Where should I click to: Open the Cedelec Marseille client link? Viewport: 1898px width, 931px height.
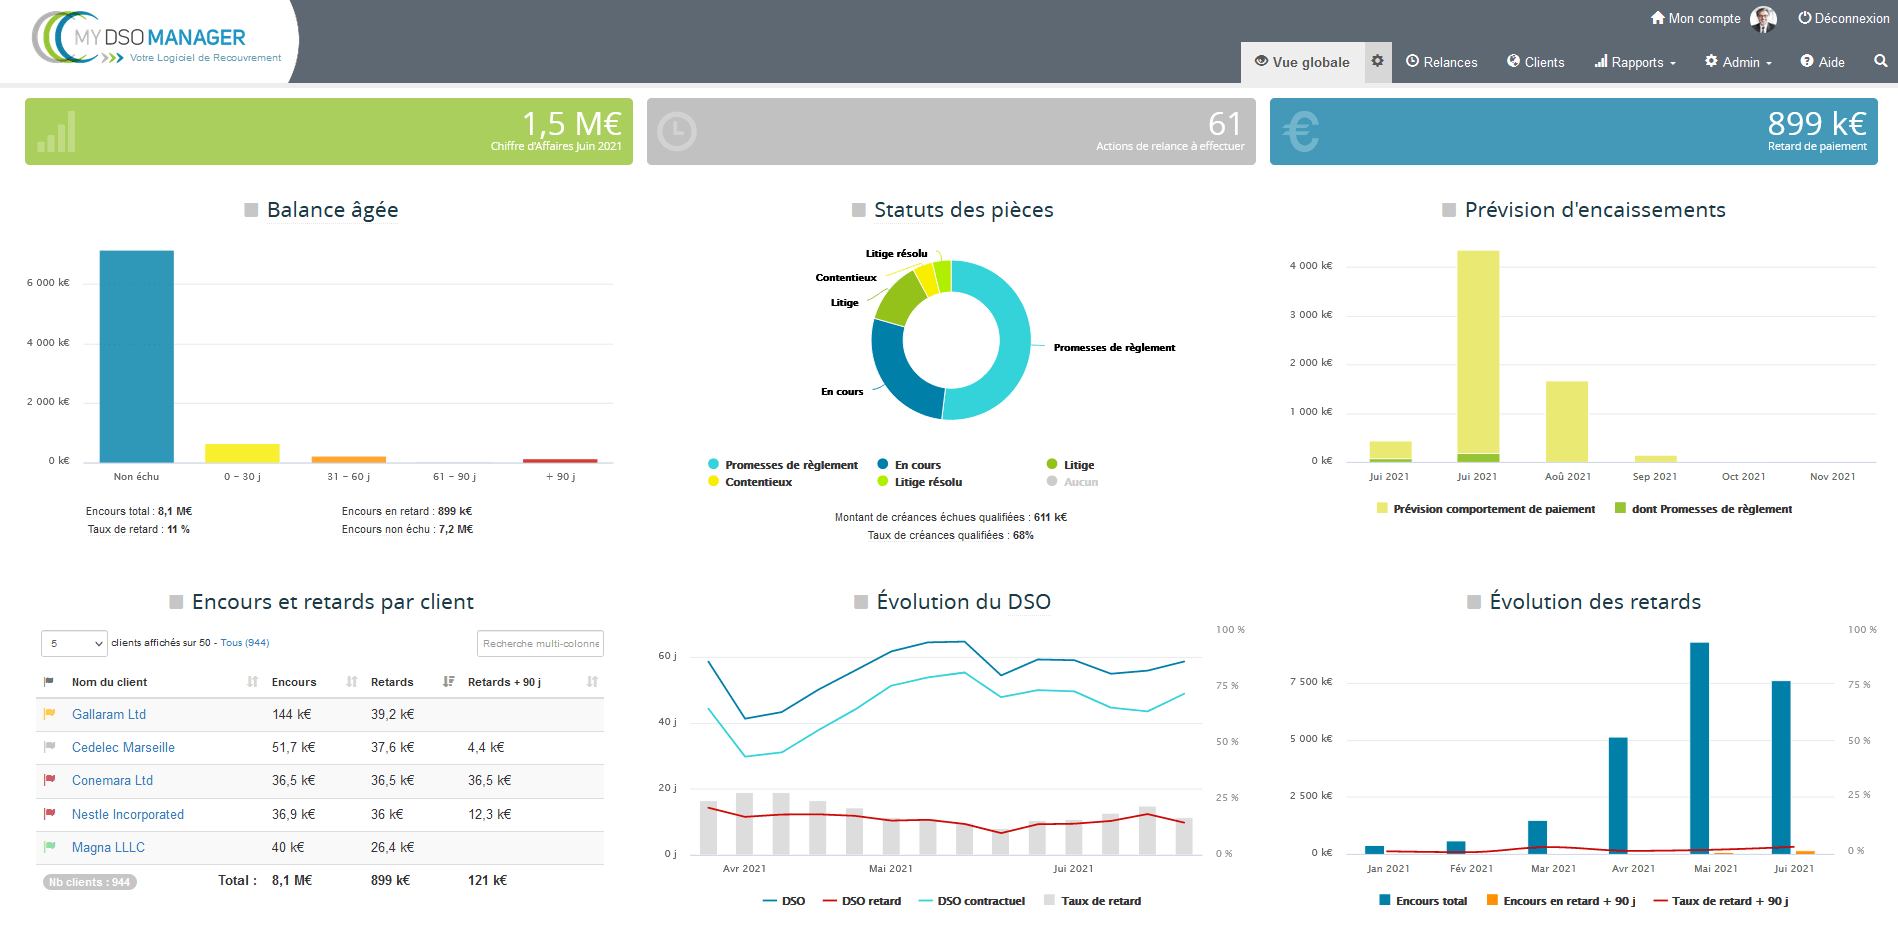pyautogui.click(x=123, y=747)
